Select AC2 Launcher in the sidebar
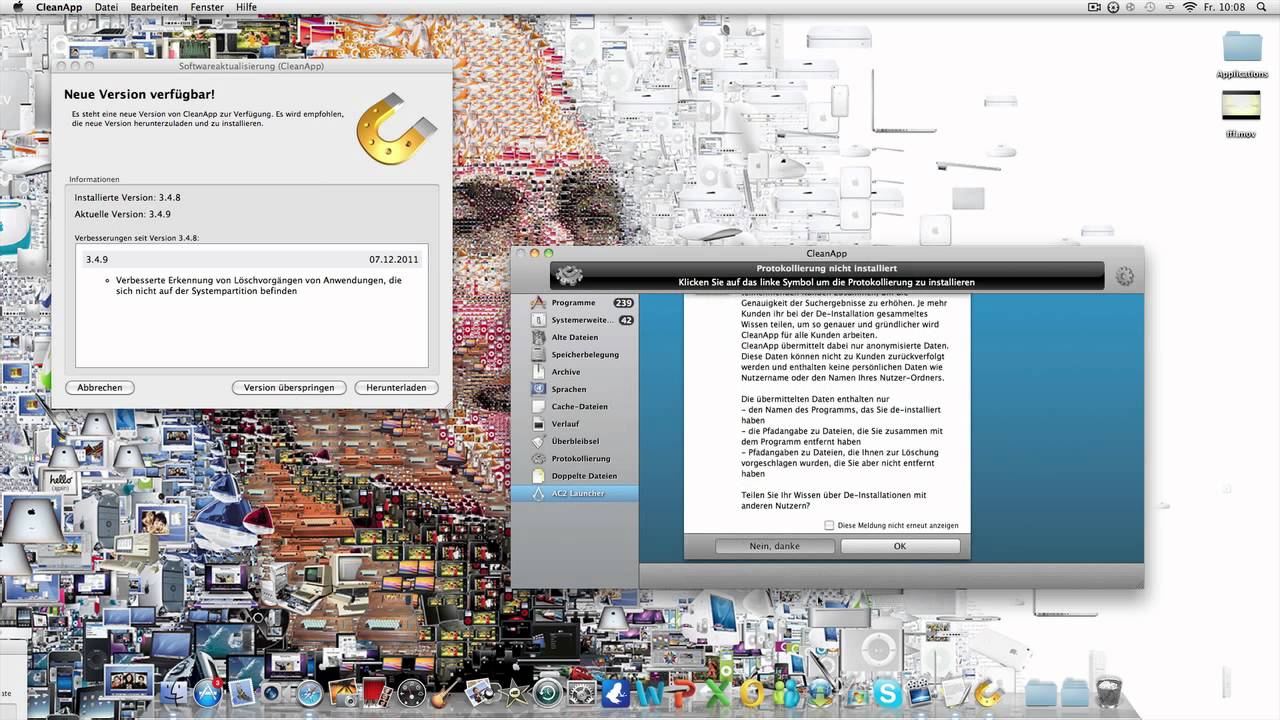Viewport: 1280px width, 720px height. pyautogui.click(x=575, y=493)
